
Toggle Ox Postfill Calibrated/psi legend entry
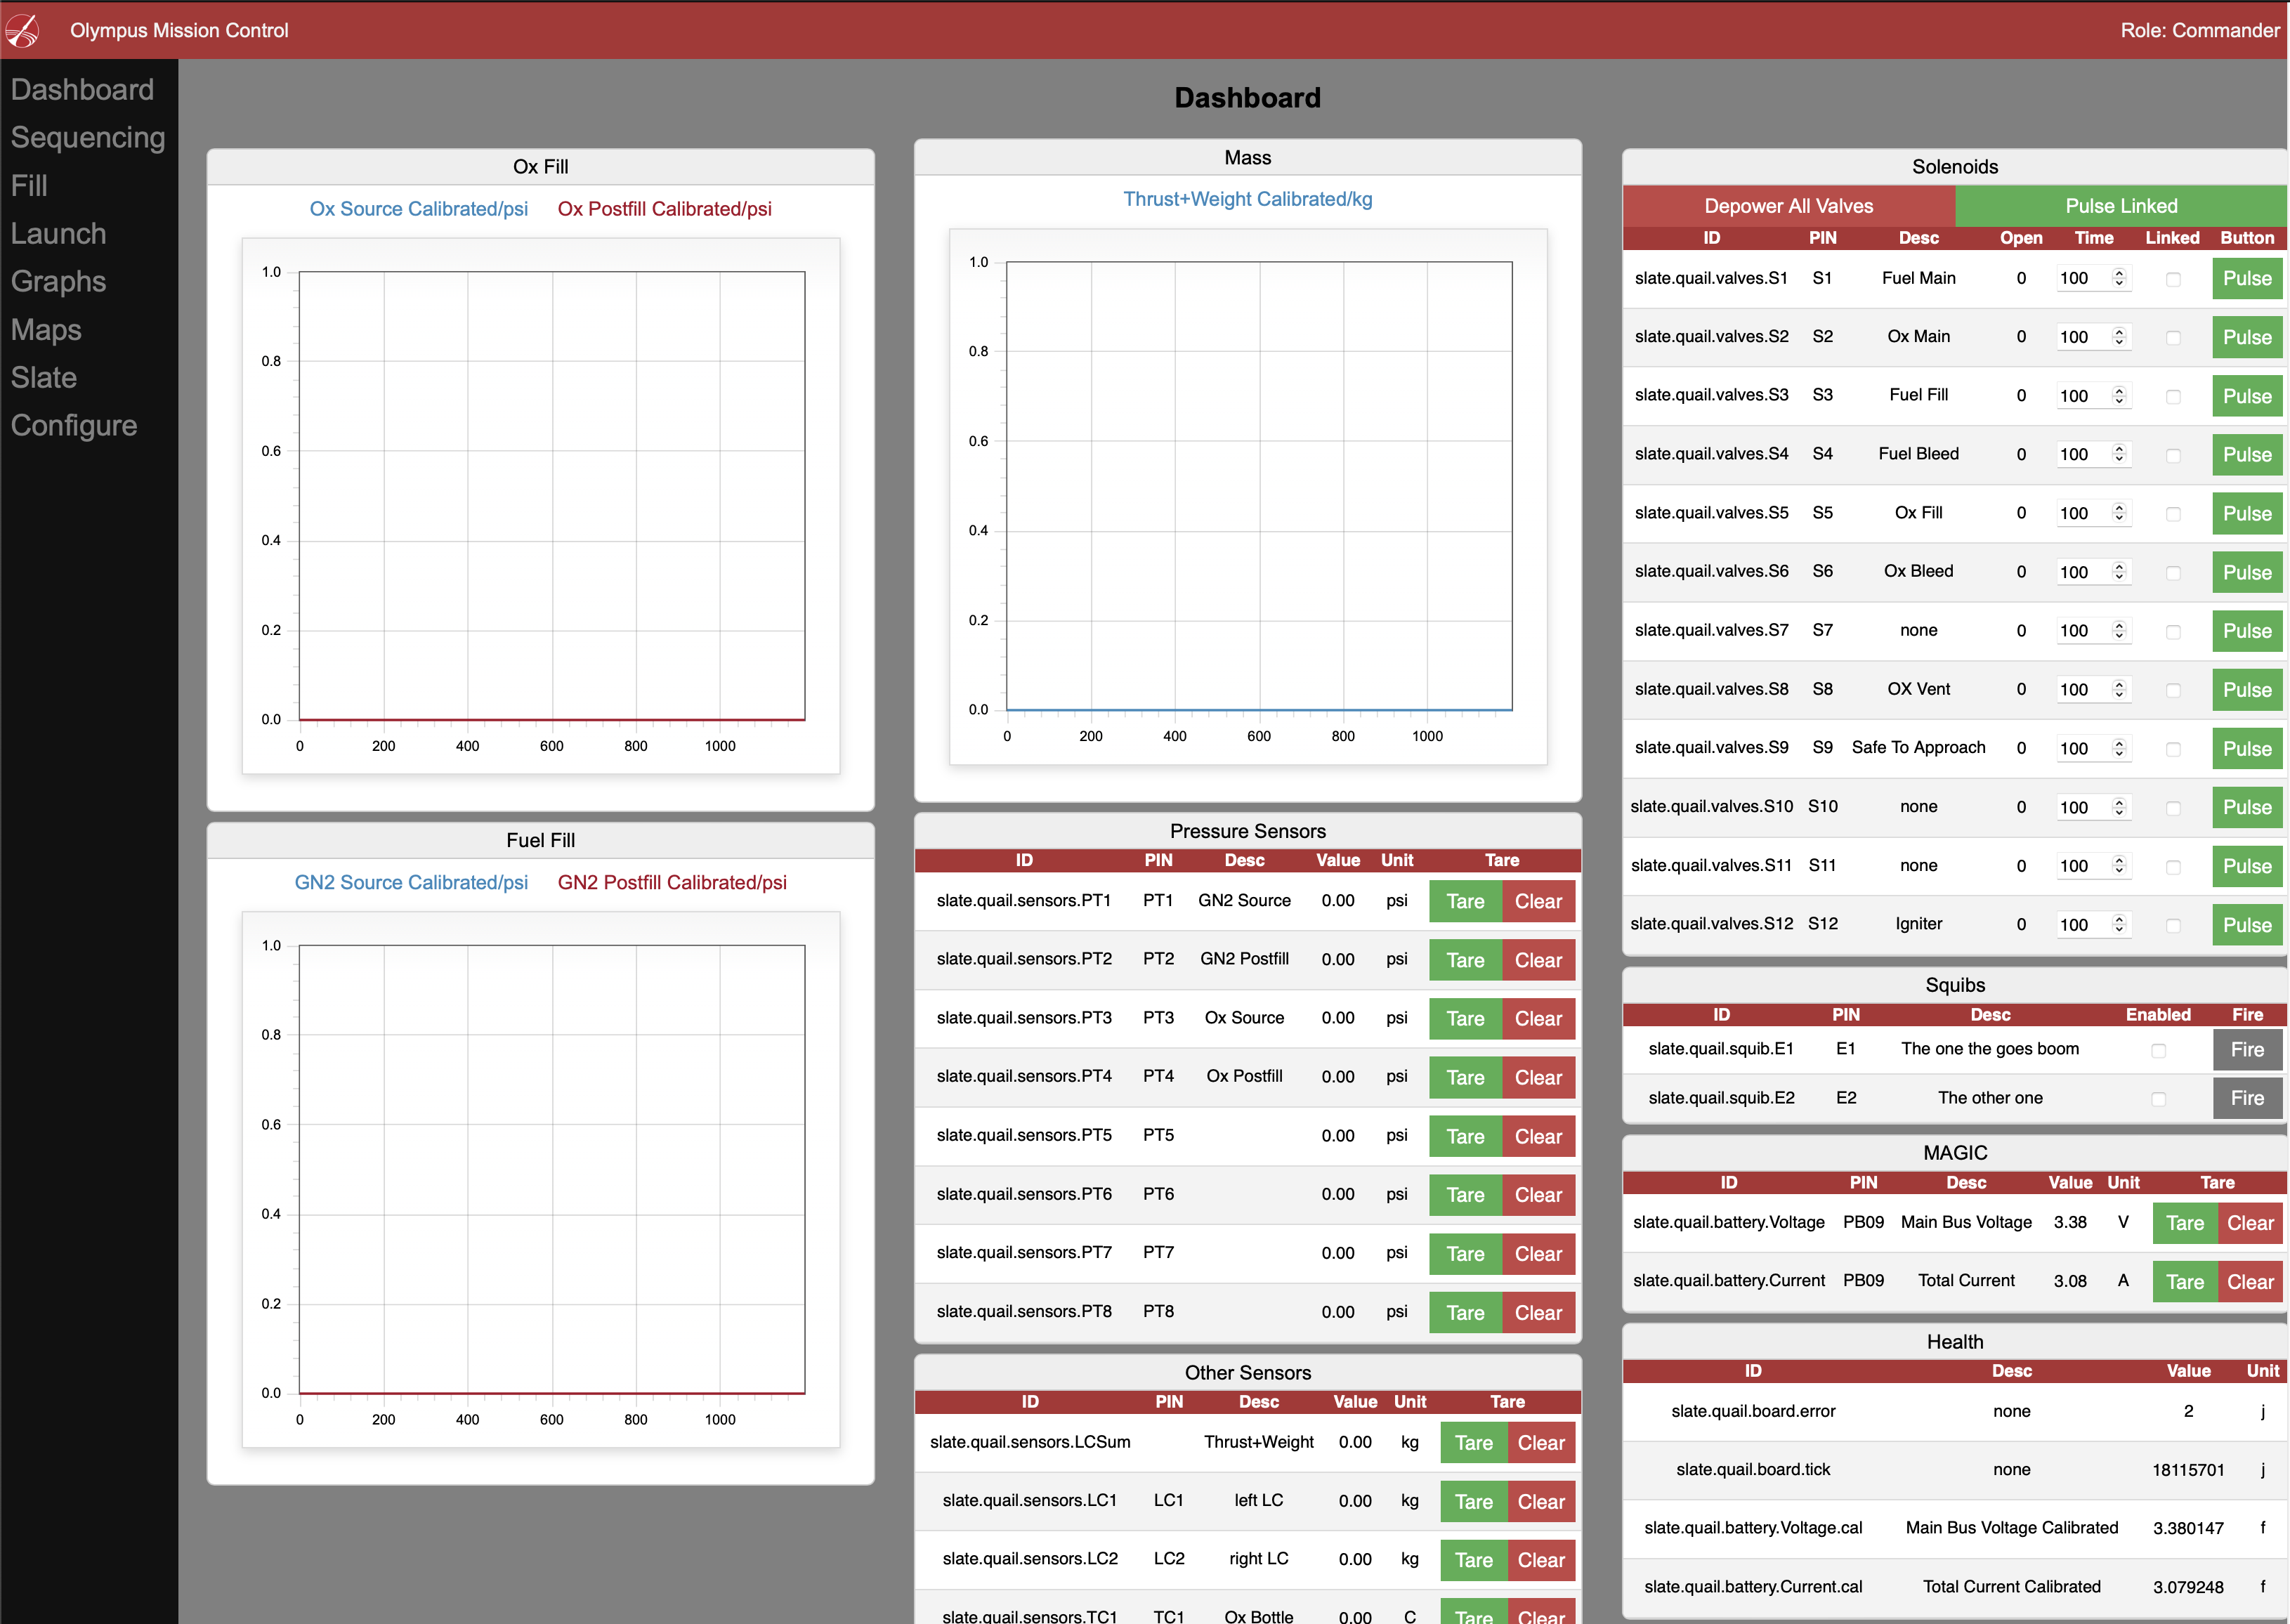pyautogui.click(x=664, y=209)
